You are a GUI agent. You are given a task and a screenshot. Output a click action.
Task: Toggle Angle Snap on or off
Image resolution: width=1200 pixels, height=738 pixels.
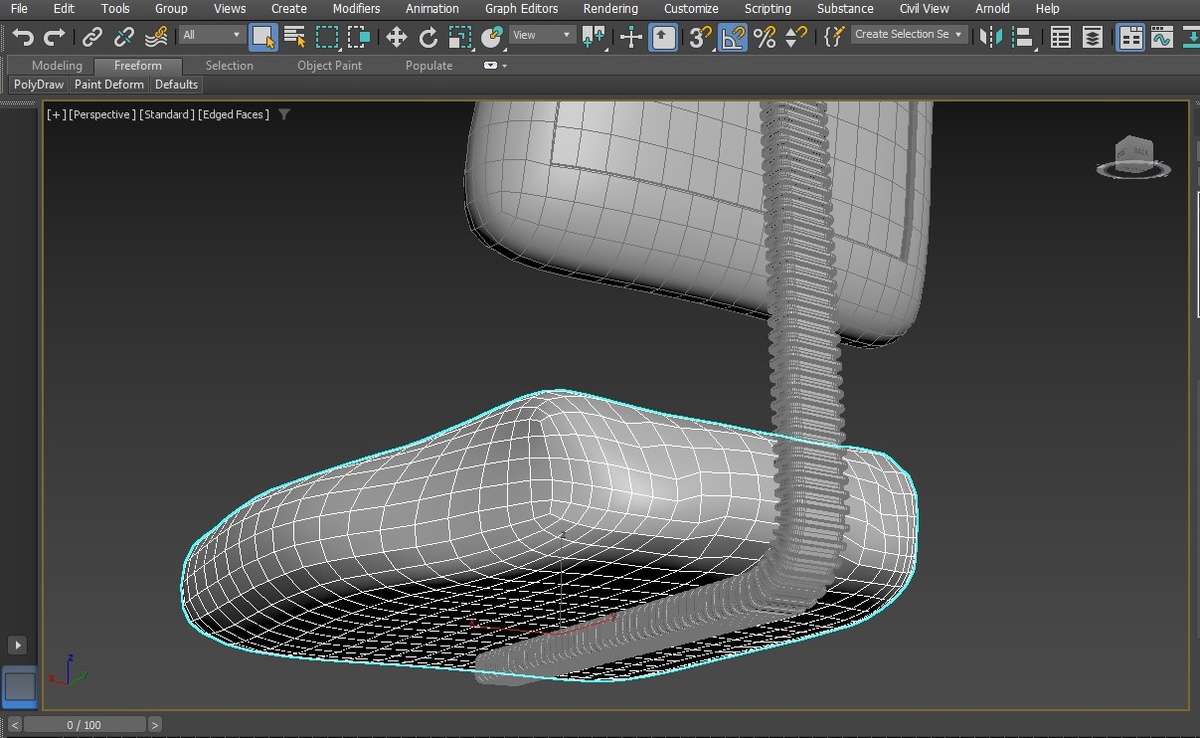[x=733, y=37]
